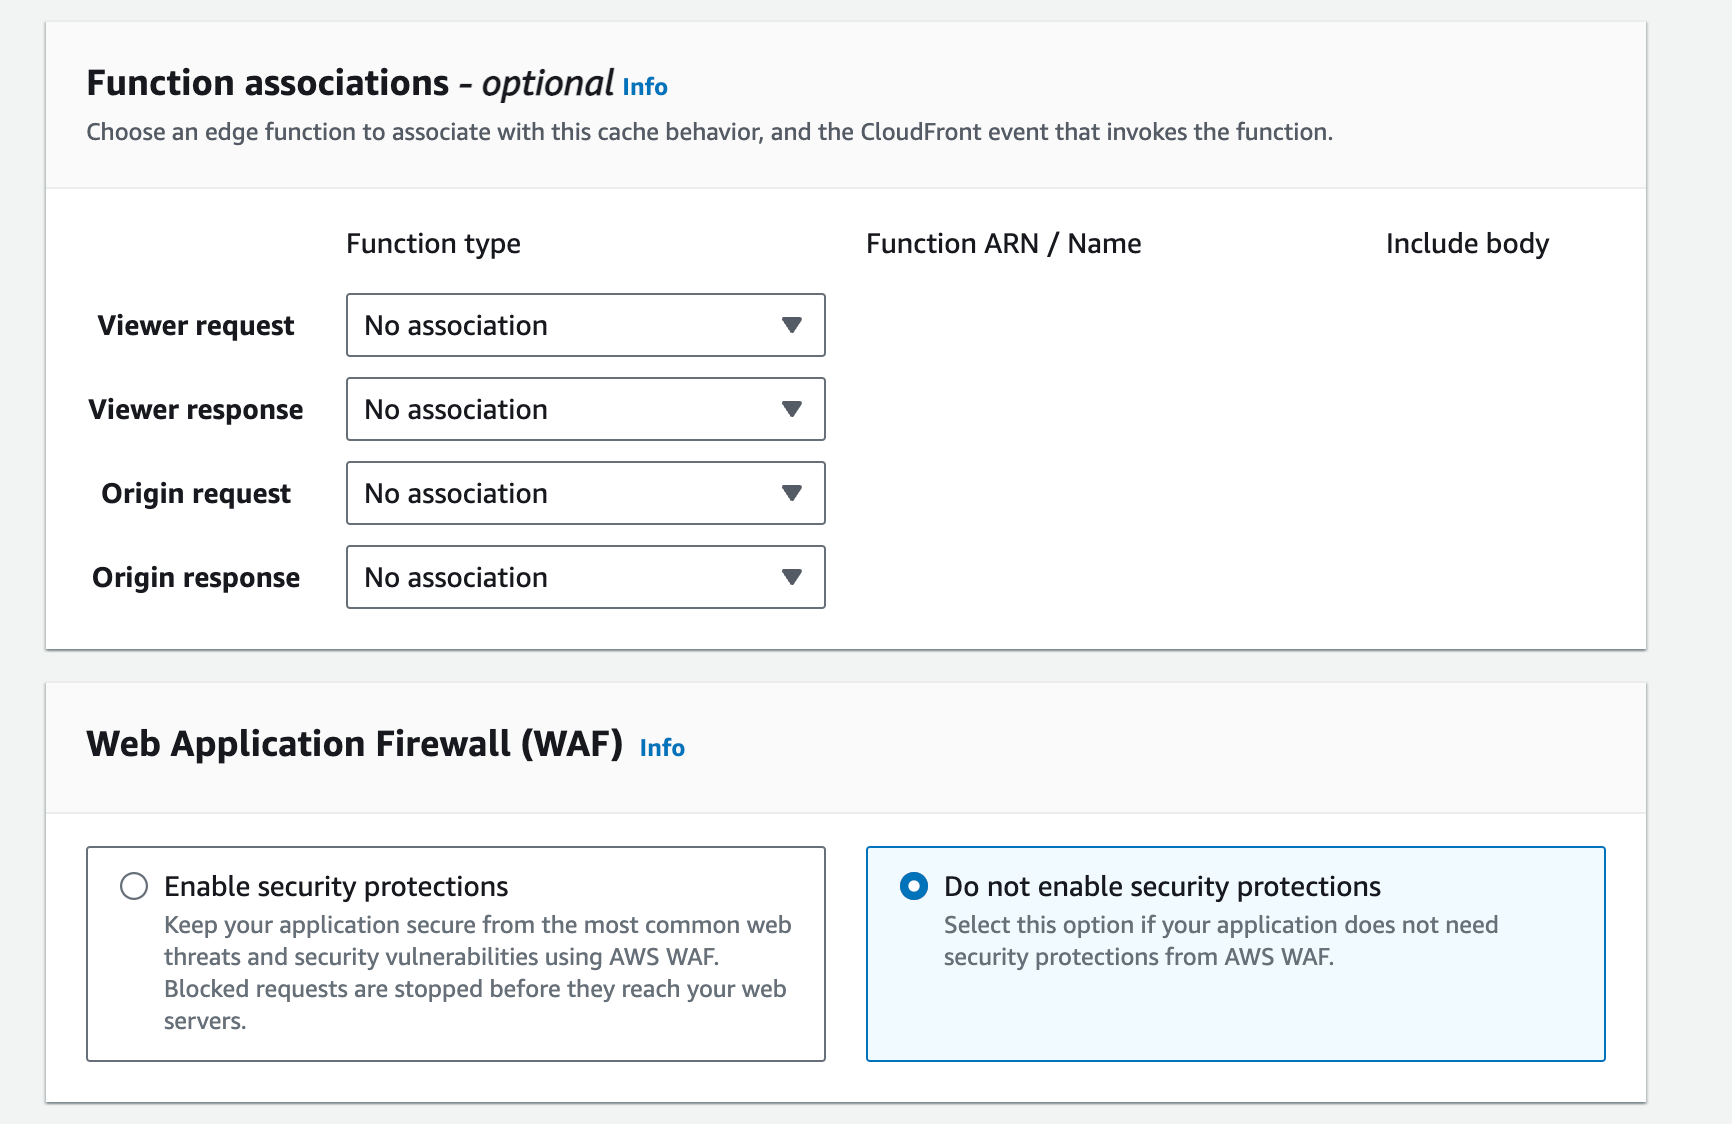Screen dimensions: 1732x1124
Task: Click the Viewer request row label
Action: pos(196,326)
